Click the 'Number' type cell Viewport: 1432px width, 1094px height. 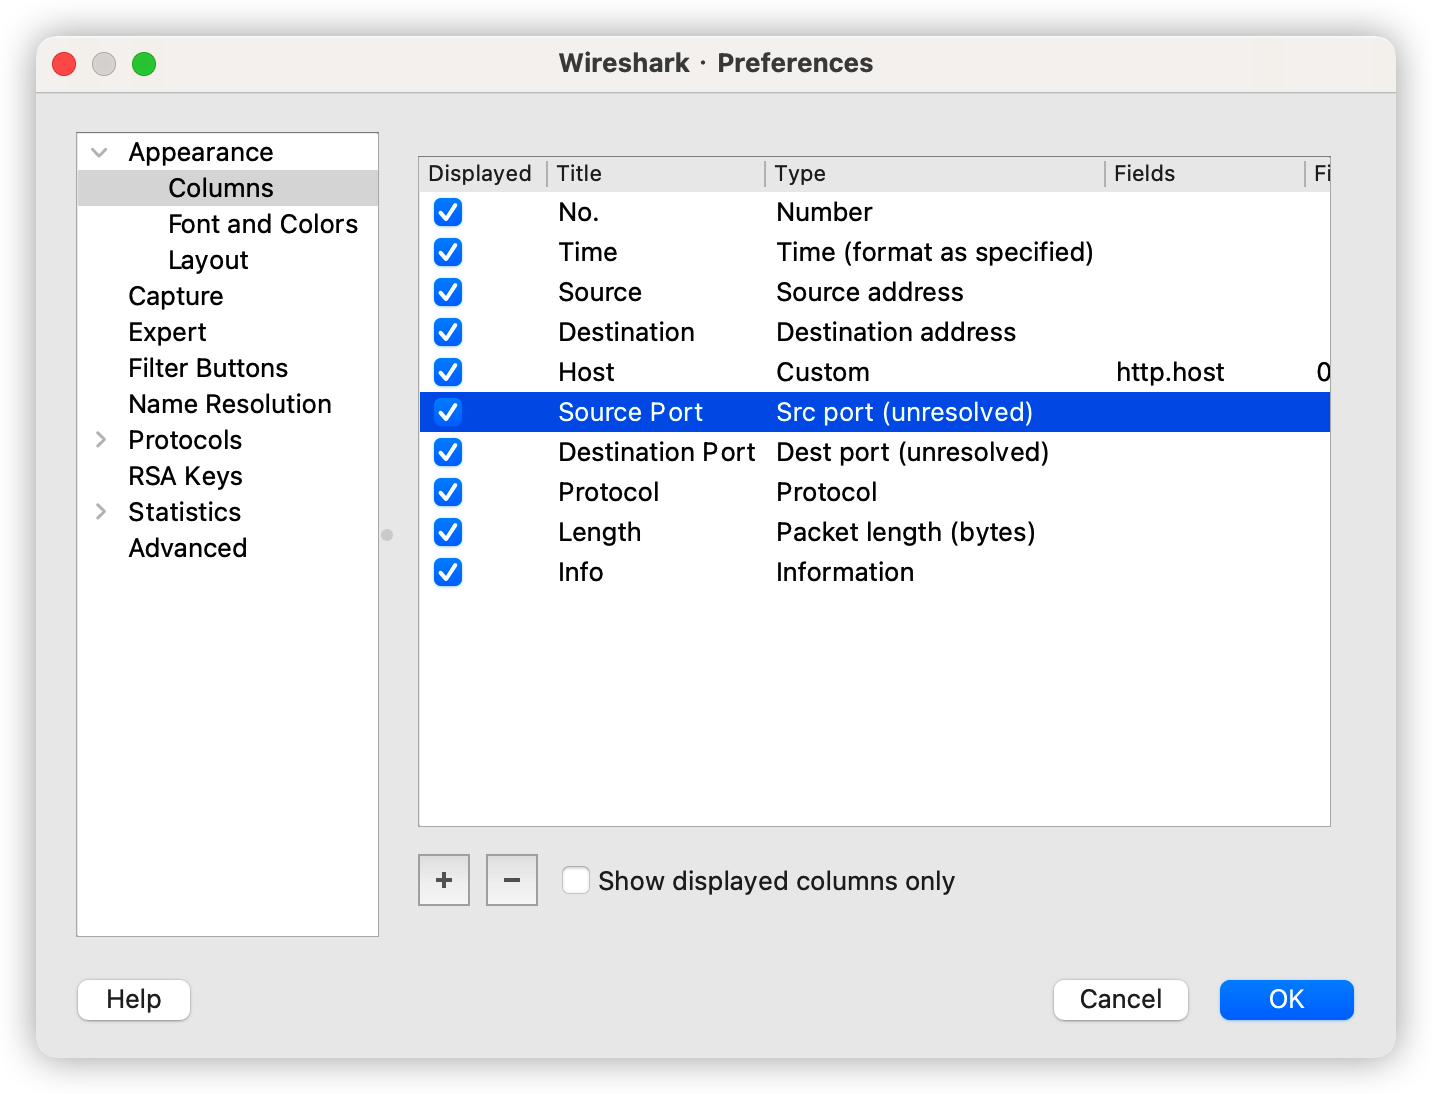click(x=824, y=212)
